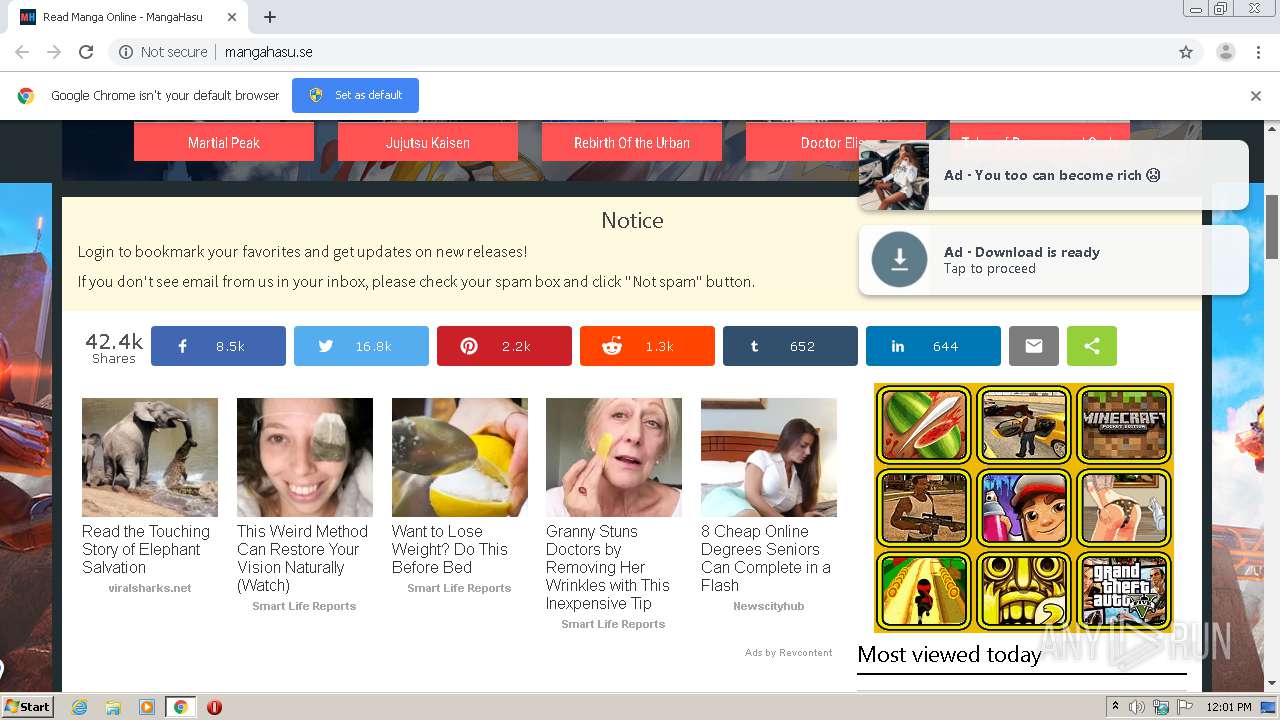
Task: Open This Weird Method Can Restore Vision link
Action: (x=302, y=558)
